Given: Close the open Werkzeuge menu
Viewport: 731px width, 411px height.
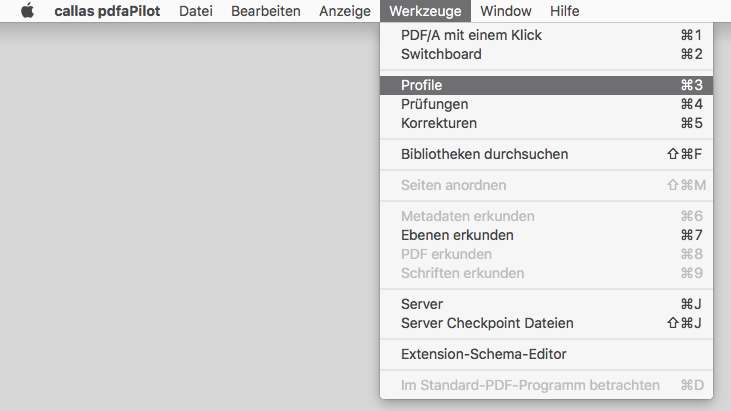Looking at the screenshot, I should pyautogui.click(x=425, y=11).
